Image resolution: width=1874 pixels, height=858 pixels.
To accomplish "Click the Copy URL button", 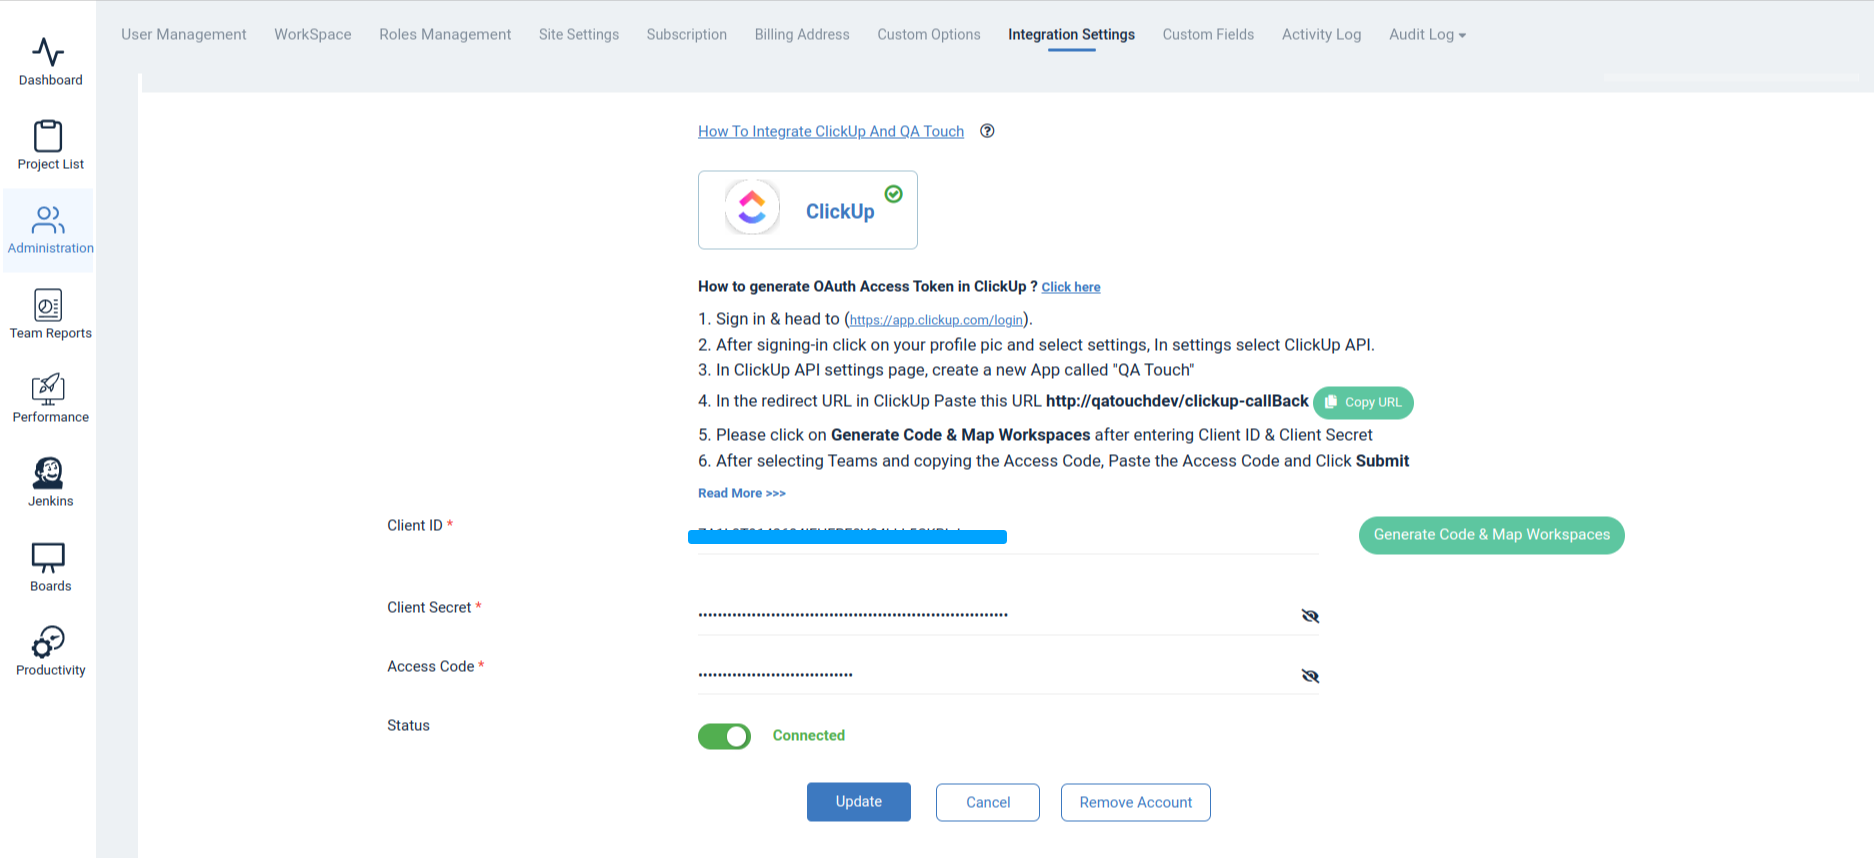I will (x=1363, y=402).
